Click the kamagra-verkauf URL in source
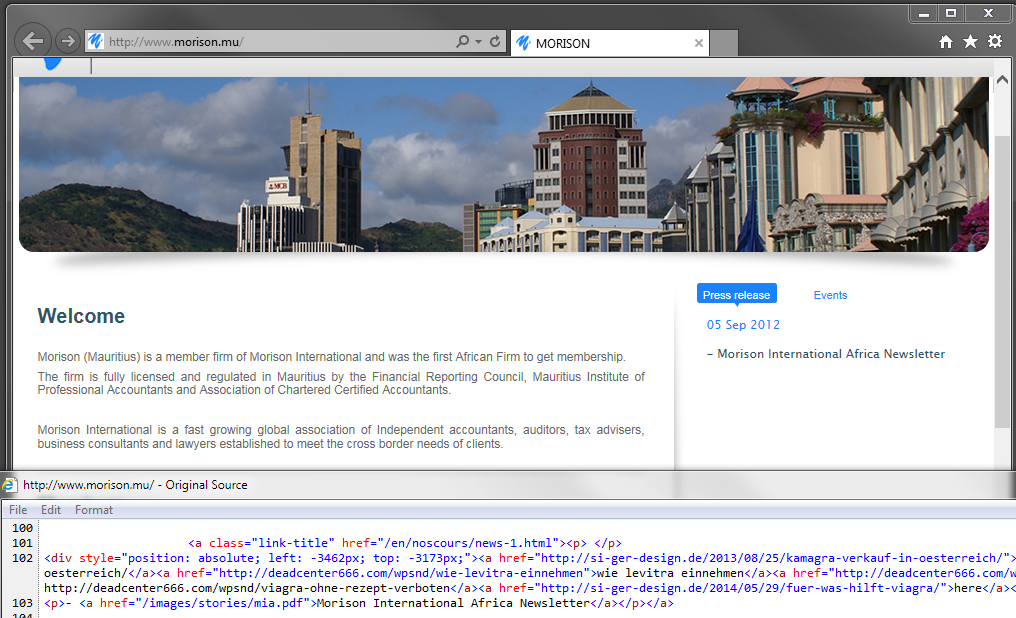Viewport: 1016px width, 618px height. pyautogui.click(x=775, y=558)
